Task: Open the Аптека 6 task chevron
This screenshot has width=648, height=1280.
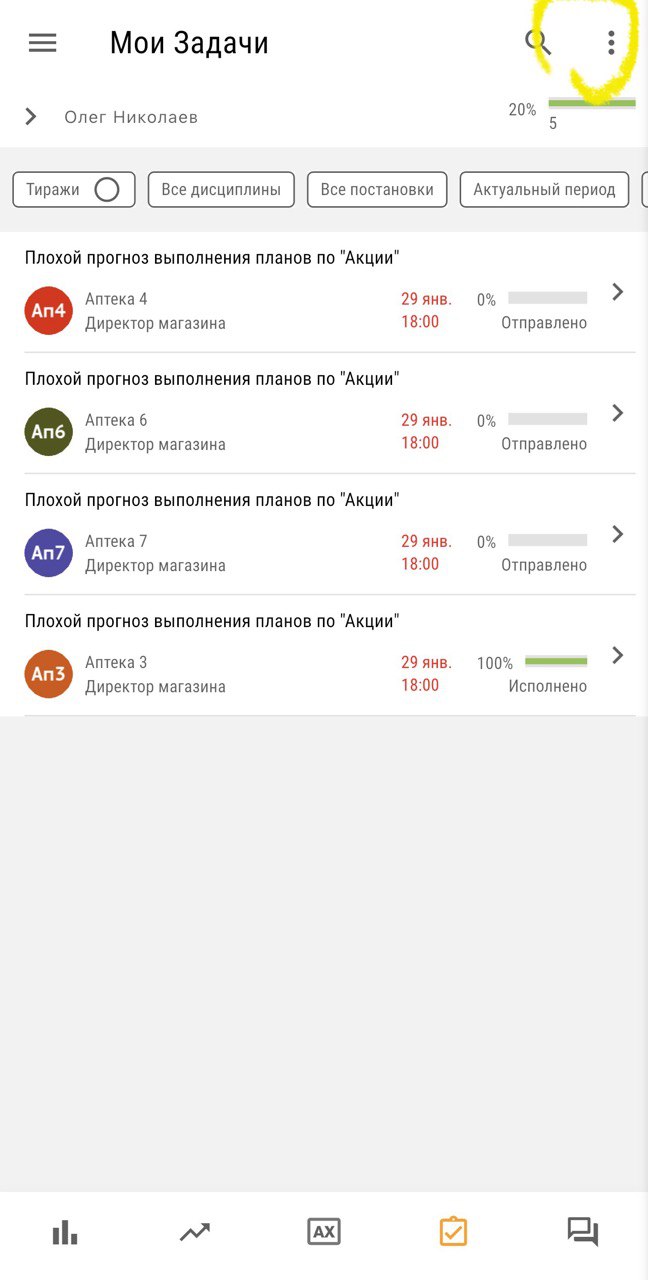Action: [x=618, y=413]
